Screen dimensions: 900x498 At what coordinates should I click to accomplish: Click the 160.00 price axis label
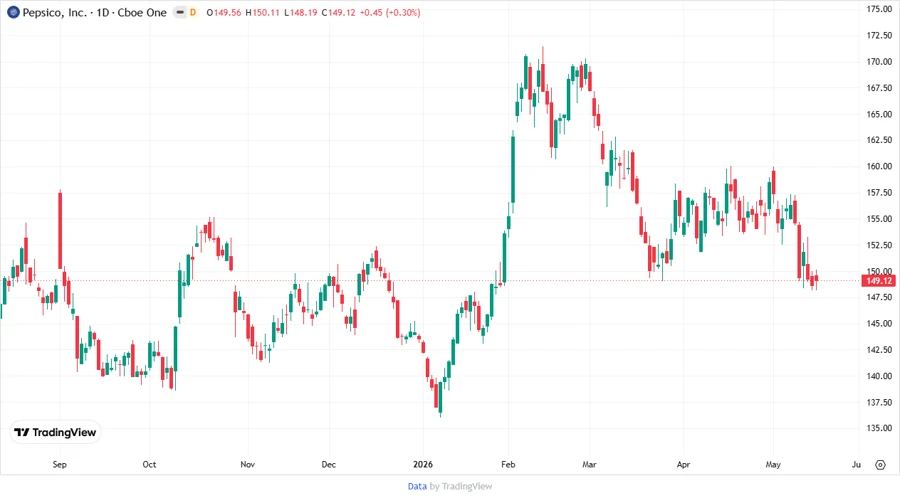tap(879, 166)
